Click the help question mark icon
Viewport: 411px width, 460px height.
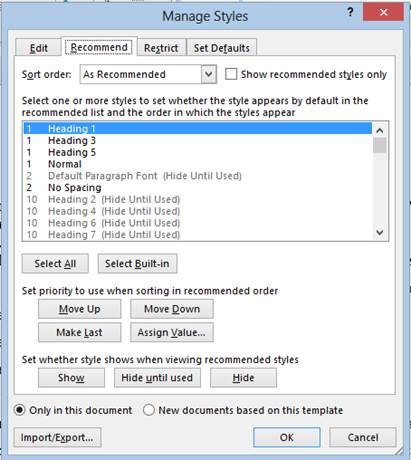click(350, 12)
